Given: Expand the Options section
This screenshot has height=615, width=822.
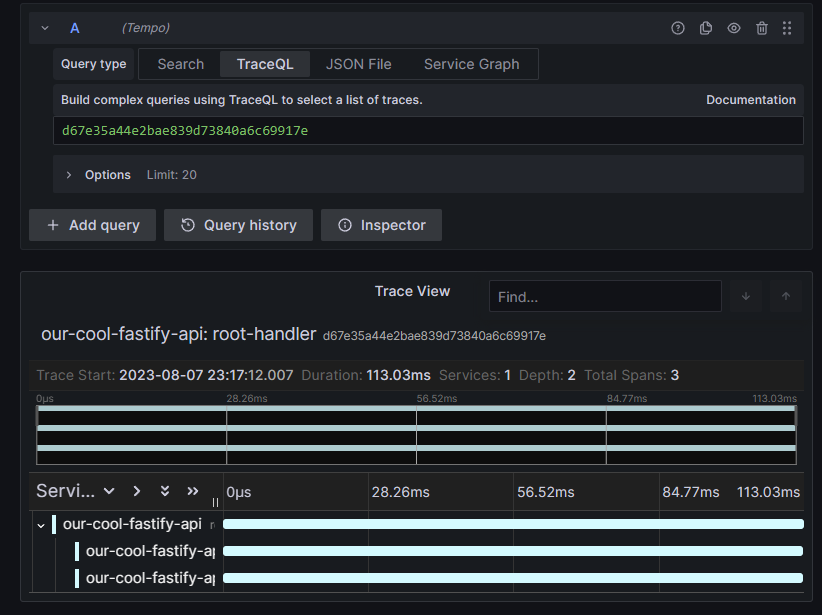Looking at the screenshot, I should [67, 174].
